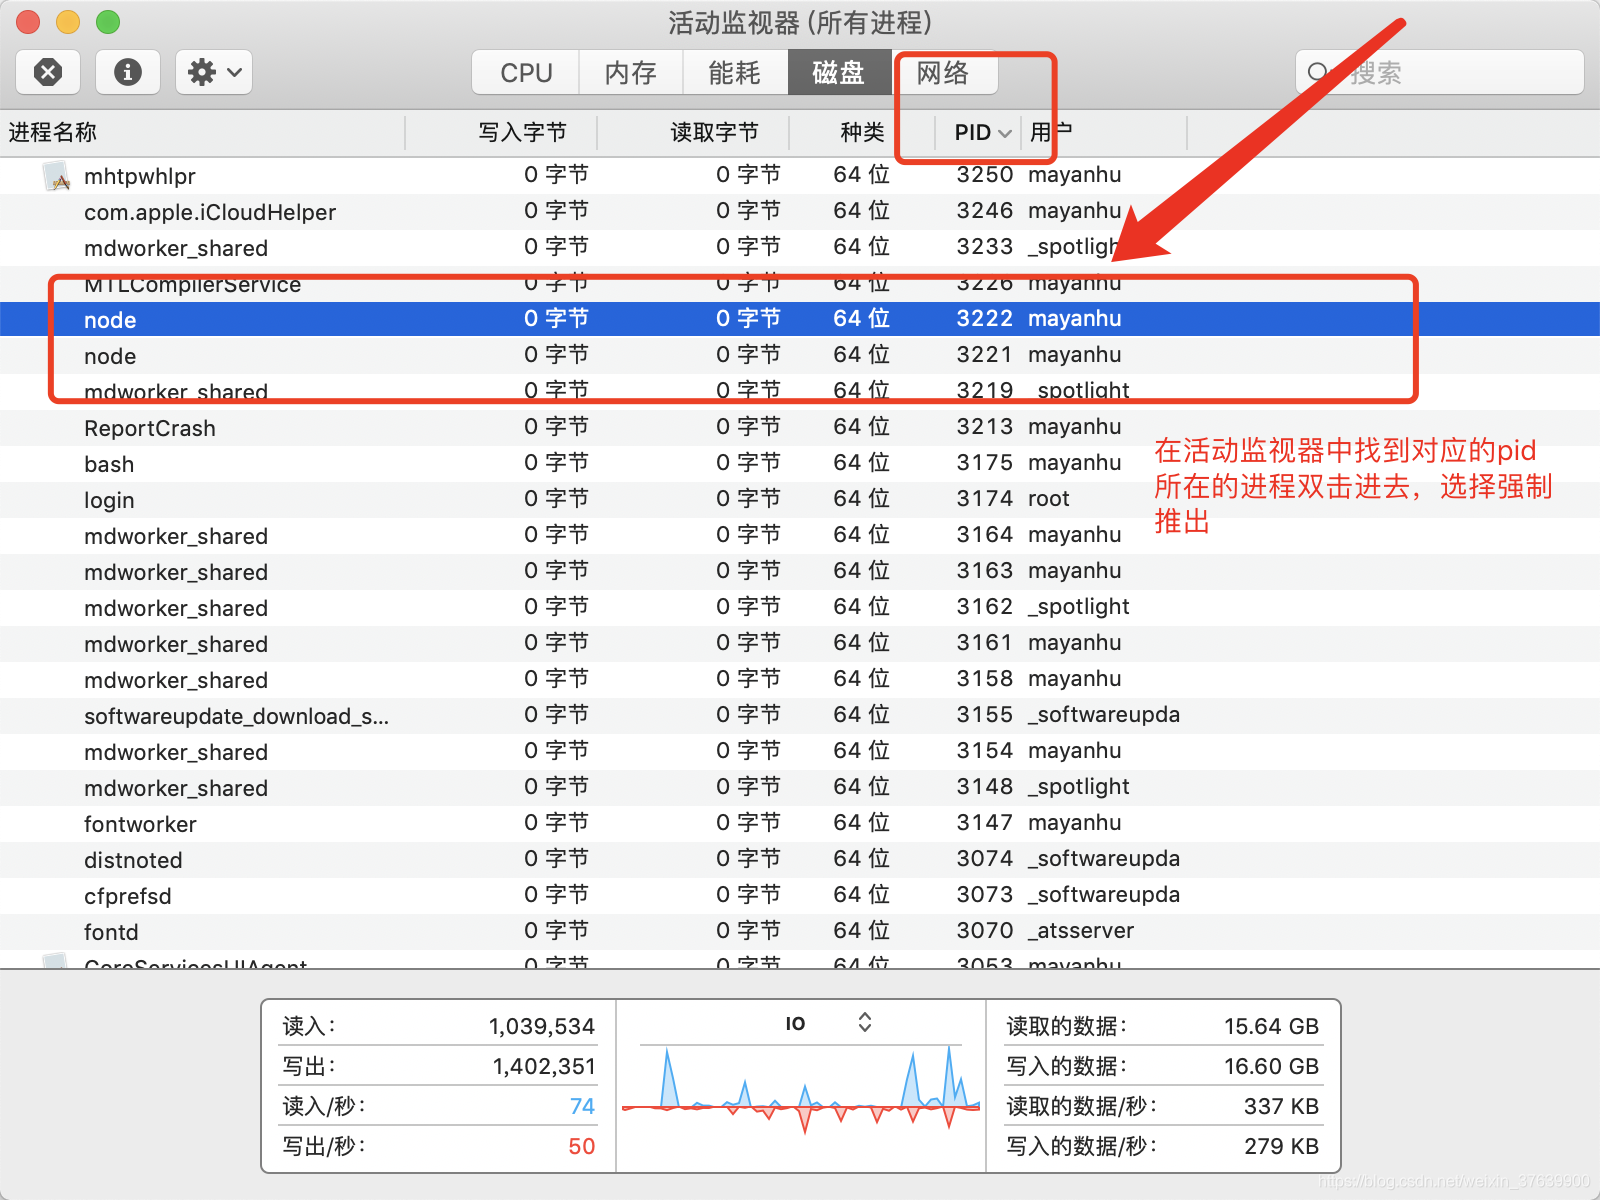The image size is (1600, 1200).
Task: Click the mhtpwhlpr application icon
Action: 57,176
